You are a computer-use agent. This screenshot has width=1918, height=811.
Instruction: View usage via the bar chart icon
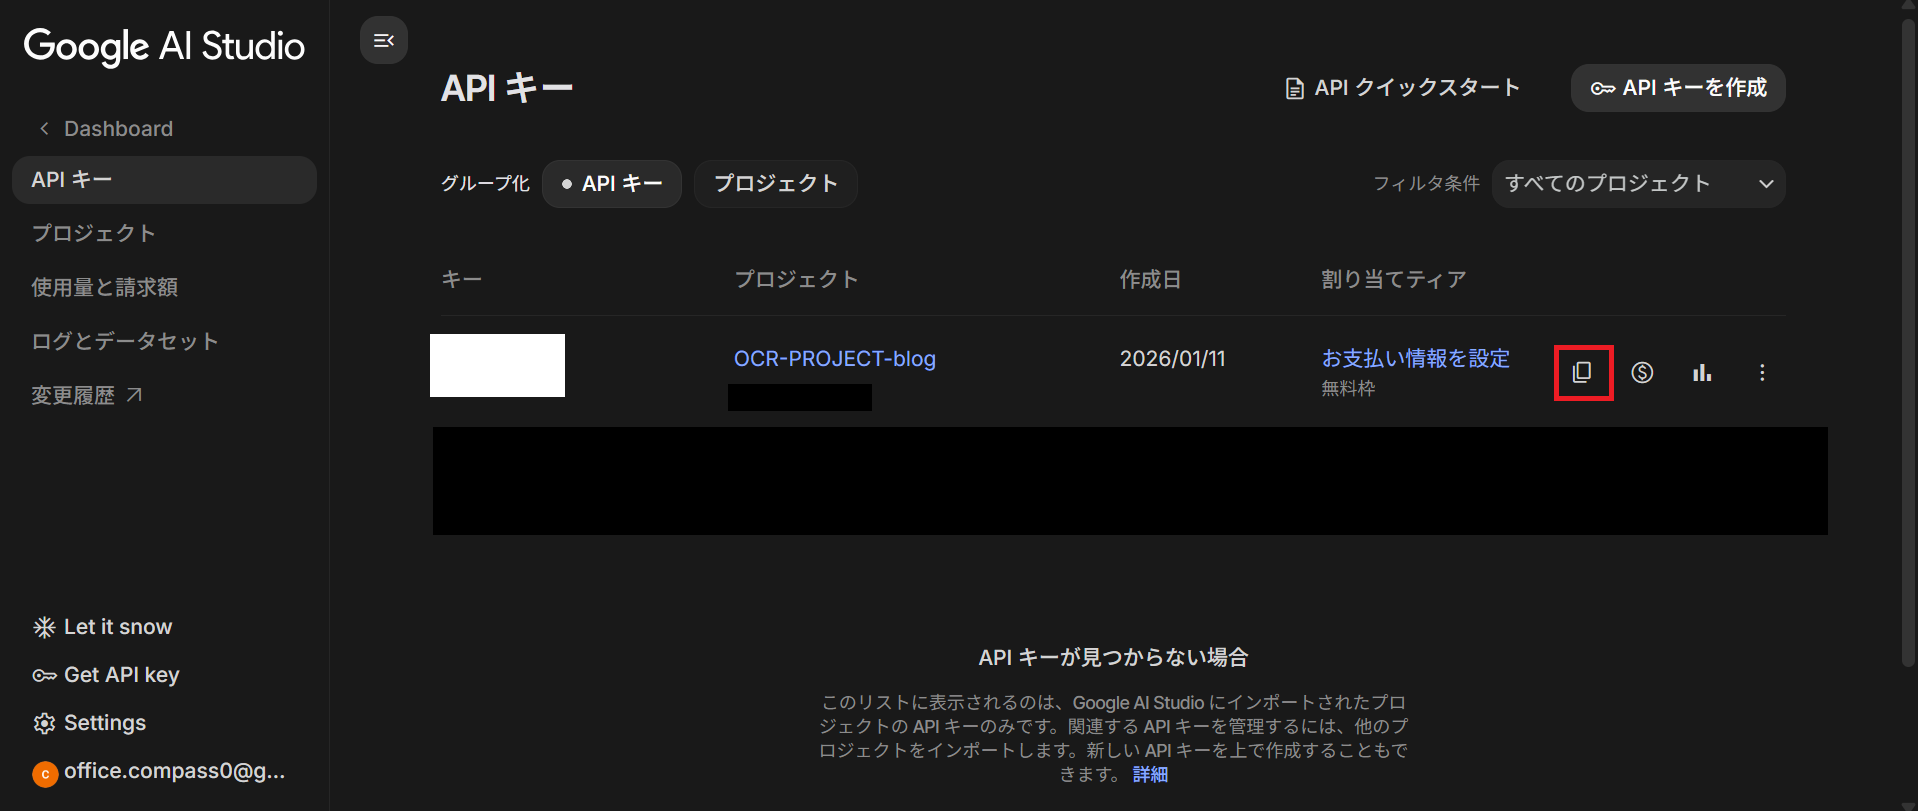pos(1702,373)
